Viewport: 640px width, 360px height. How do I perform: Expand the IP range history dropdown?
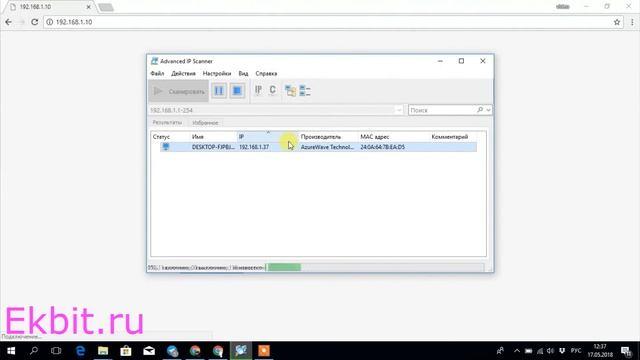coord(399,110)
